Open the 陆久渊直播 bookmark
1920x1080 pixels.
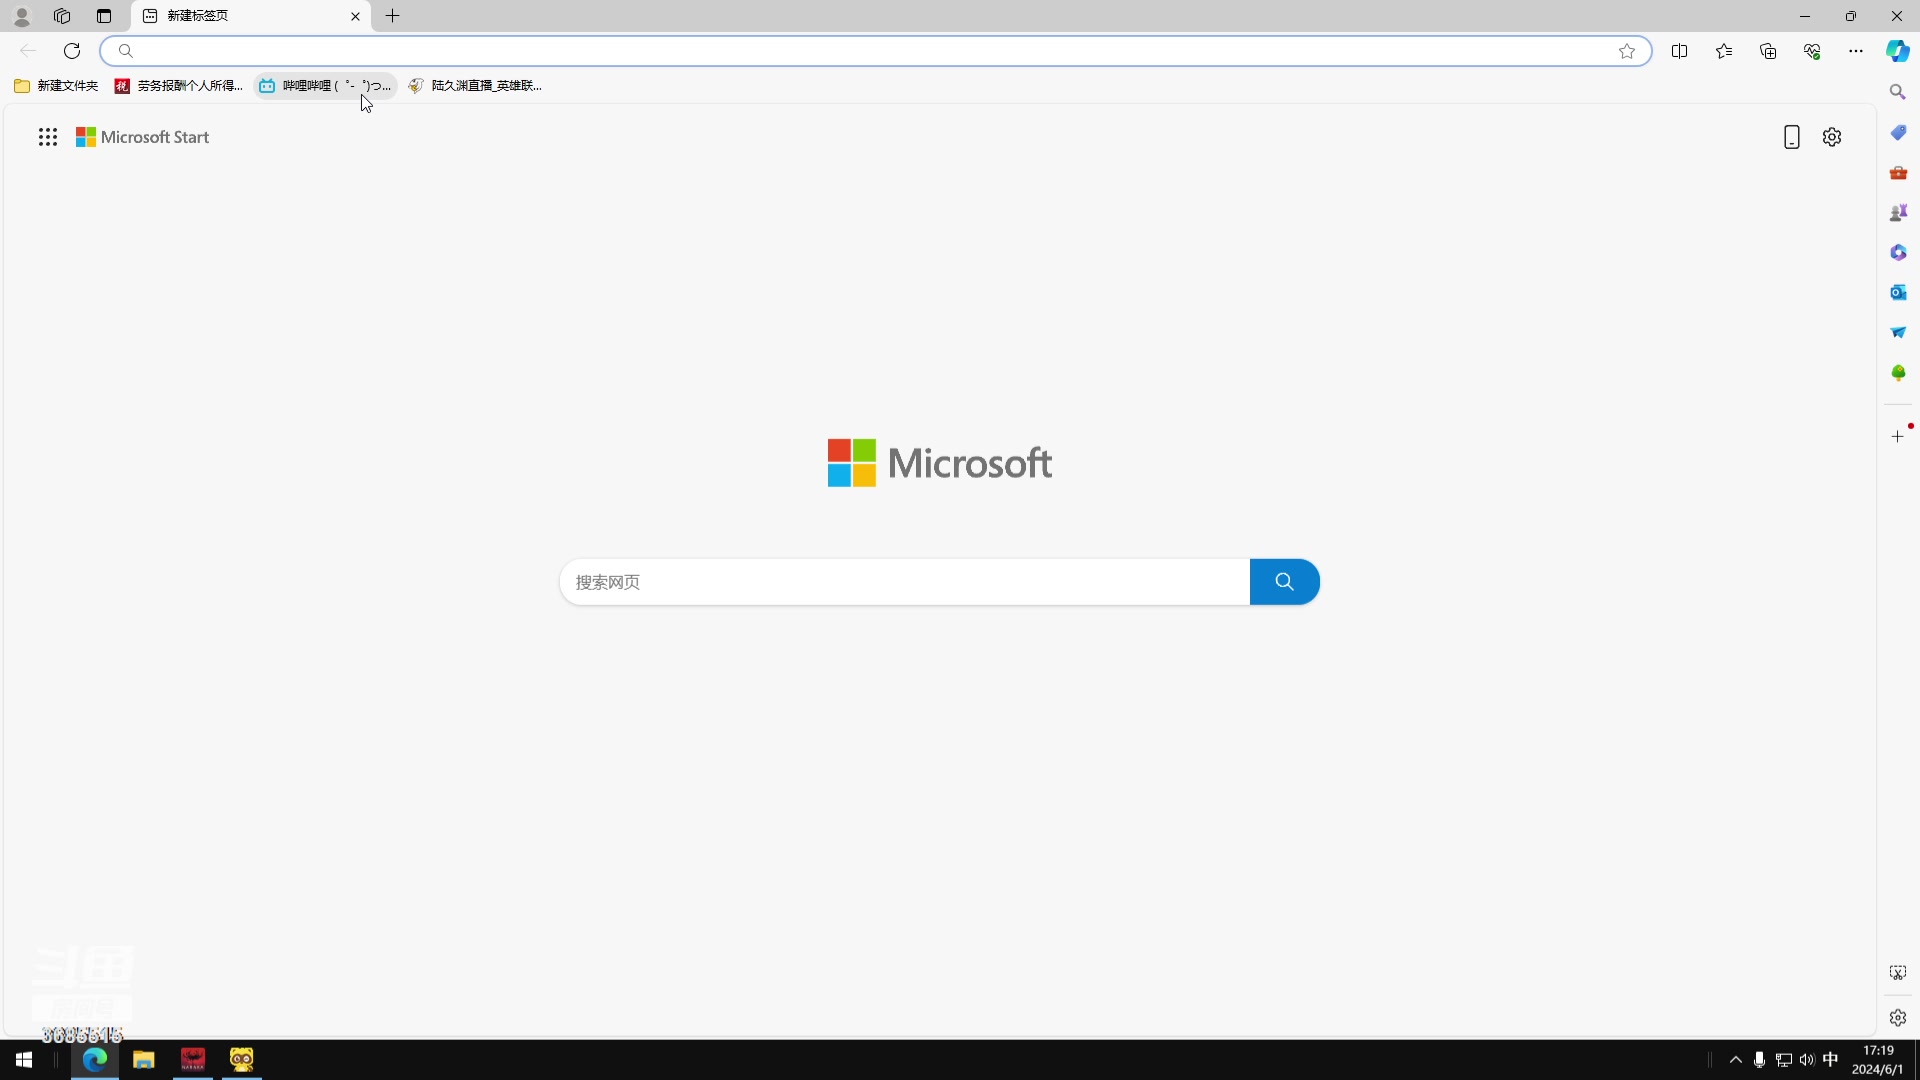click(x=475, y=86)
